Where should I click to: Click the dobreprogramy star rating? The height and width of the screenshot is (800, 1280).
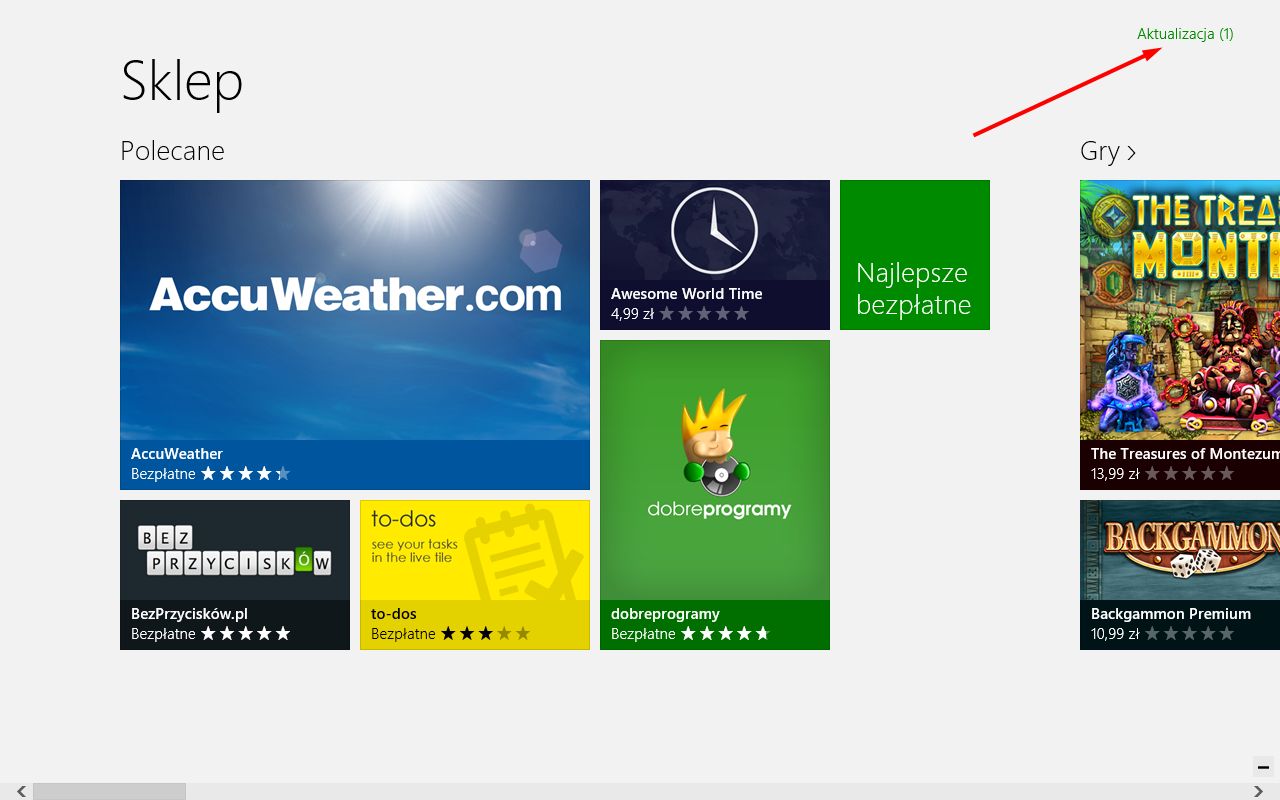click(x=726, y=634)
